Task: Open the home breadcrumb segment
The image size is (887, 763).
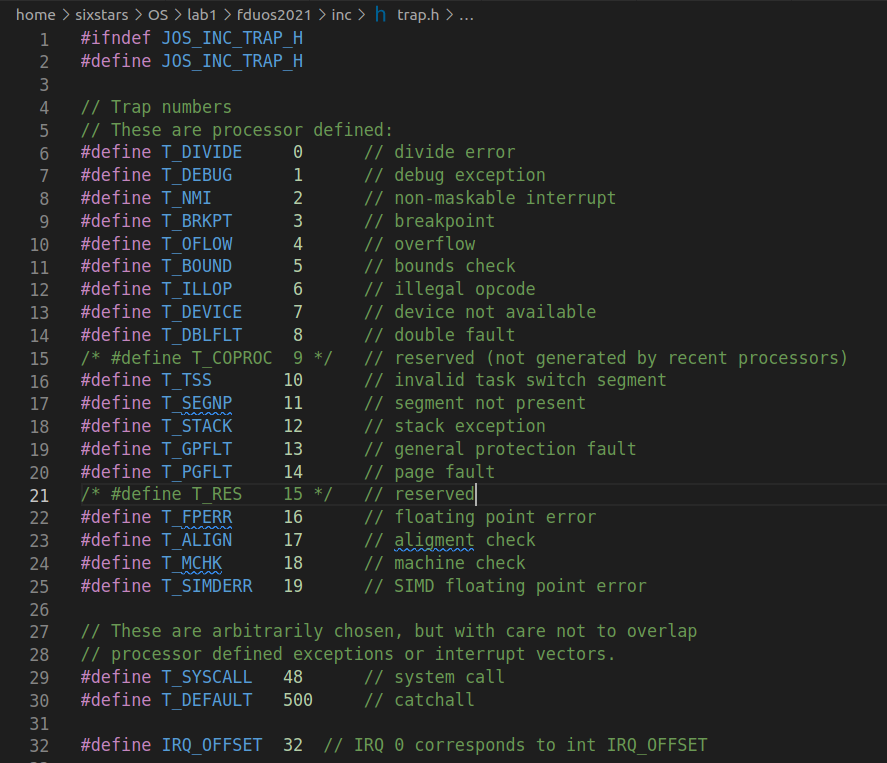Action: [x=35, y=15]
